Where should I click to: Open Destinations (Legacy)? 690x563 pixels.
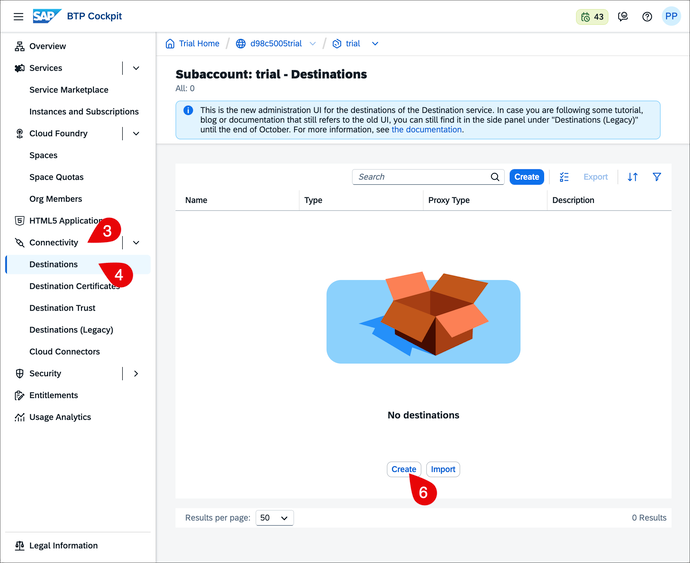(x=71, y=330)
